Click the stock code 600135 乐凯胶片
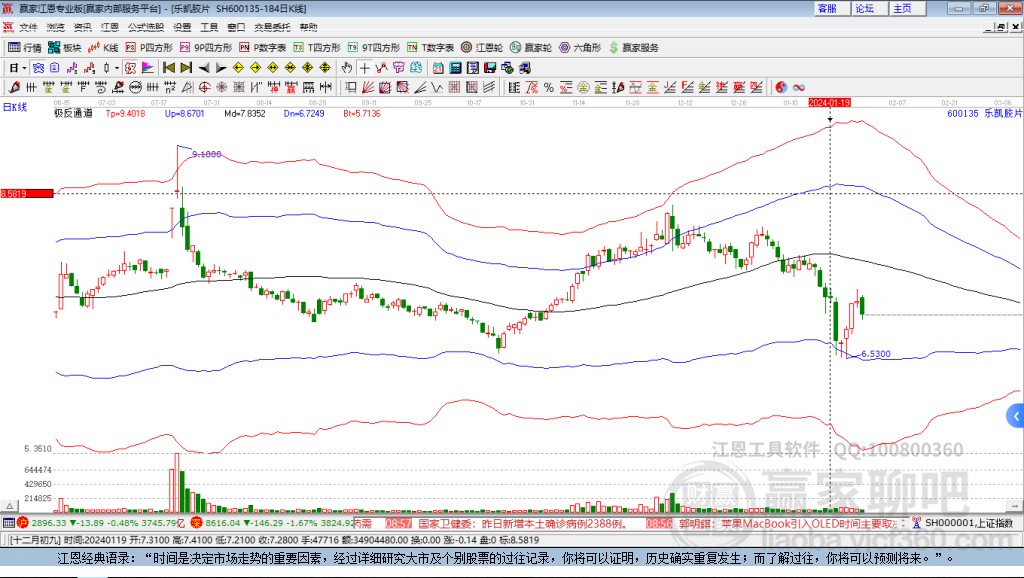1024x578 pixels. 984,113
